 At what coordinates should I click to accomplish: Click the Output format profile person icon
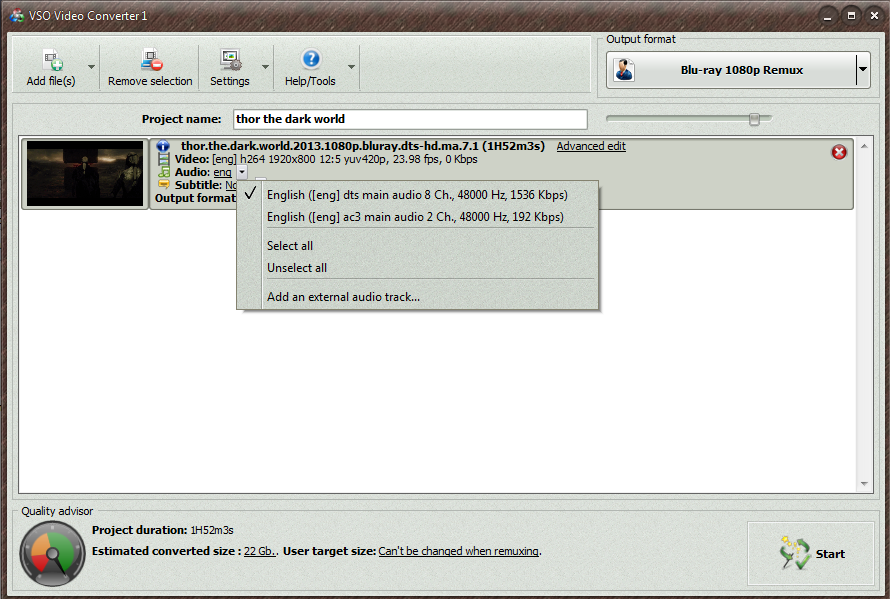tap(624, 70)
